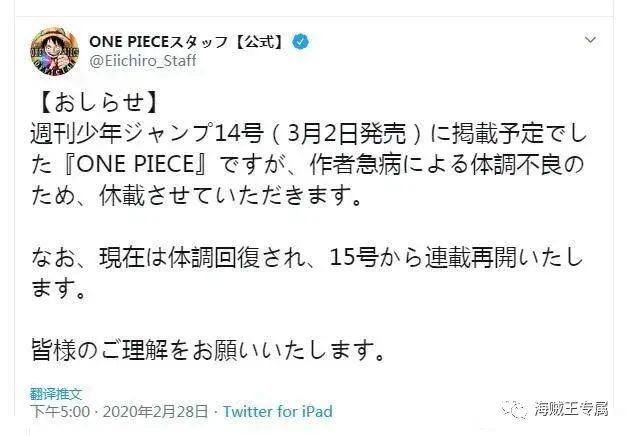
Task: Translate the tweet via 翻译推文
Action: click(63, 393)
